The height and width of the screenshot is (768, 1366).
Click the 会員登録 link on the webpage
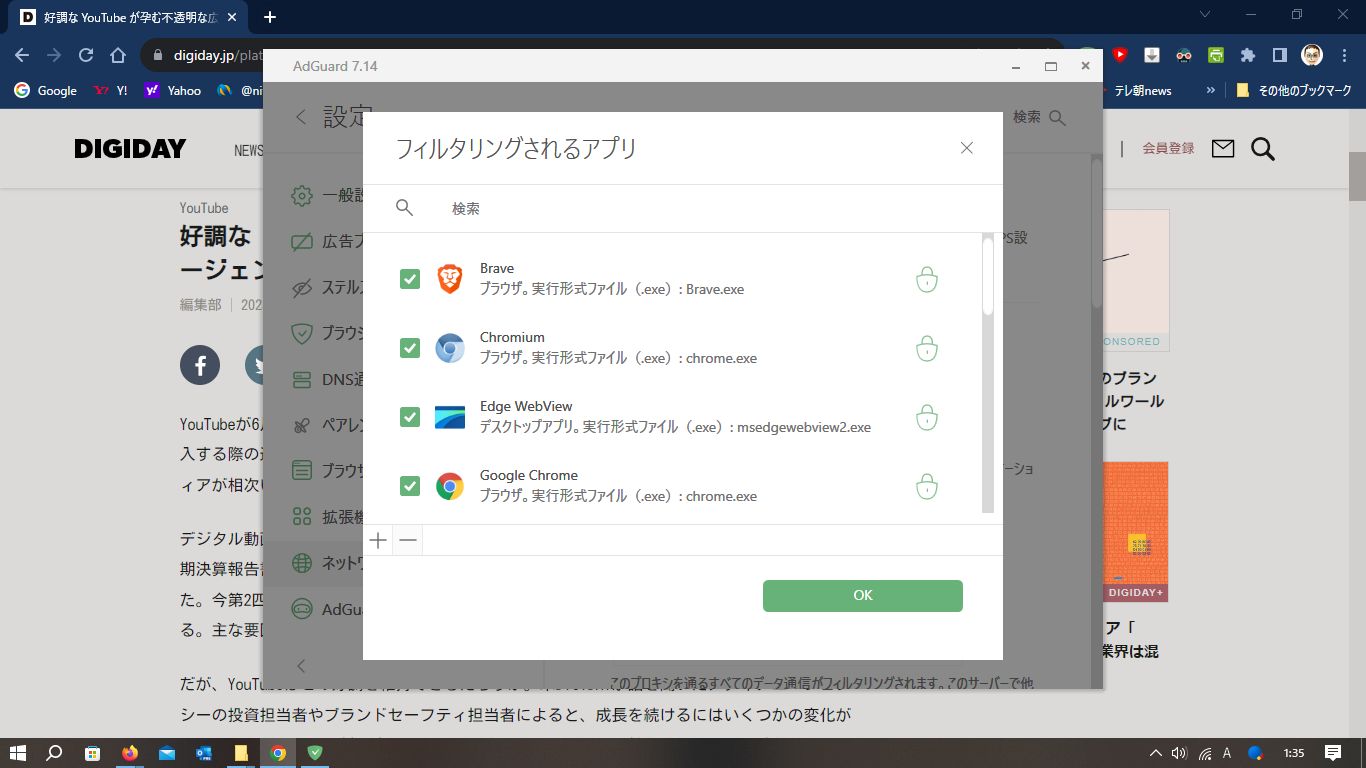pos(1168,146)
